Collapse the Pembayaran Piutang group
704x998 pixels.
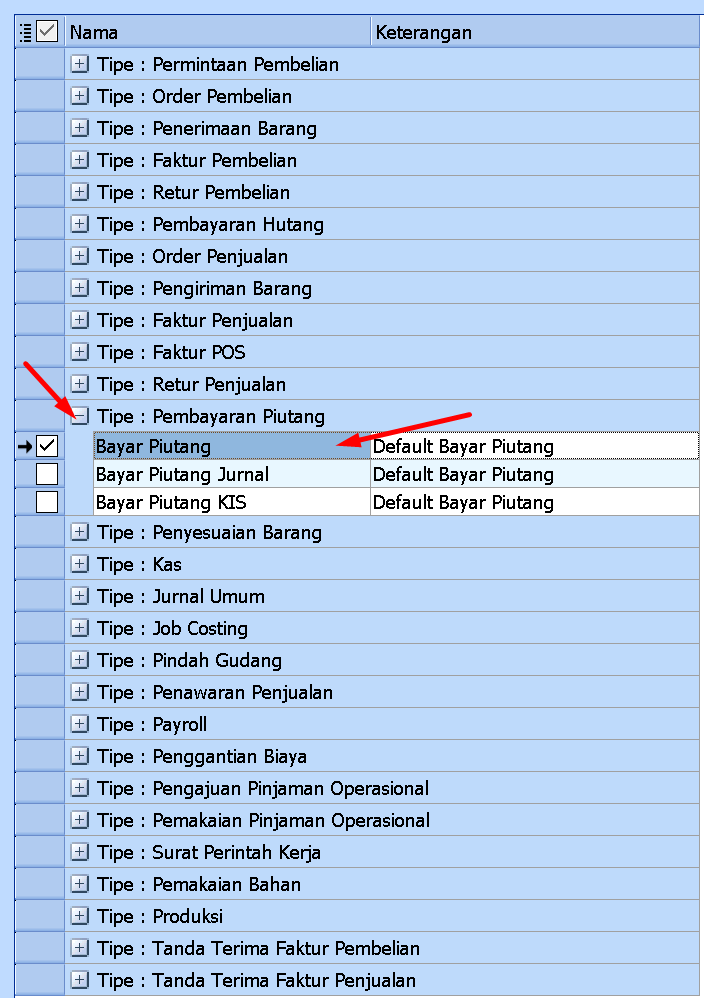pos(80,416)
